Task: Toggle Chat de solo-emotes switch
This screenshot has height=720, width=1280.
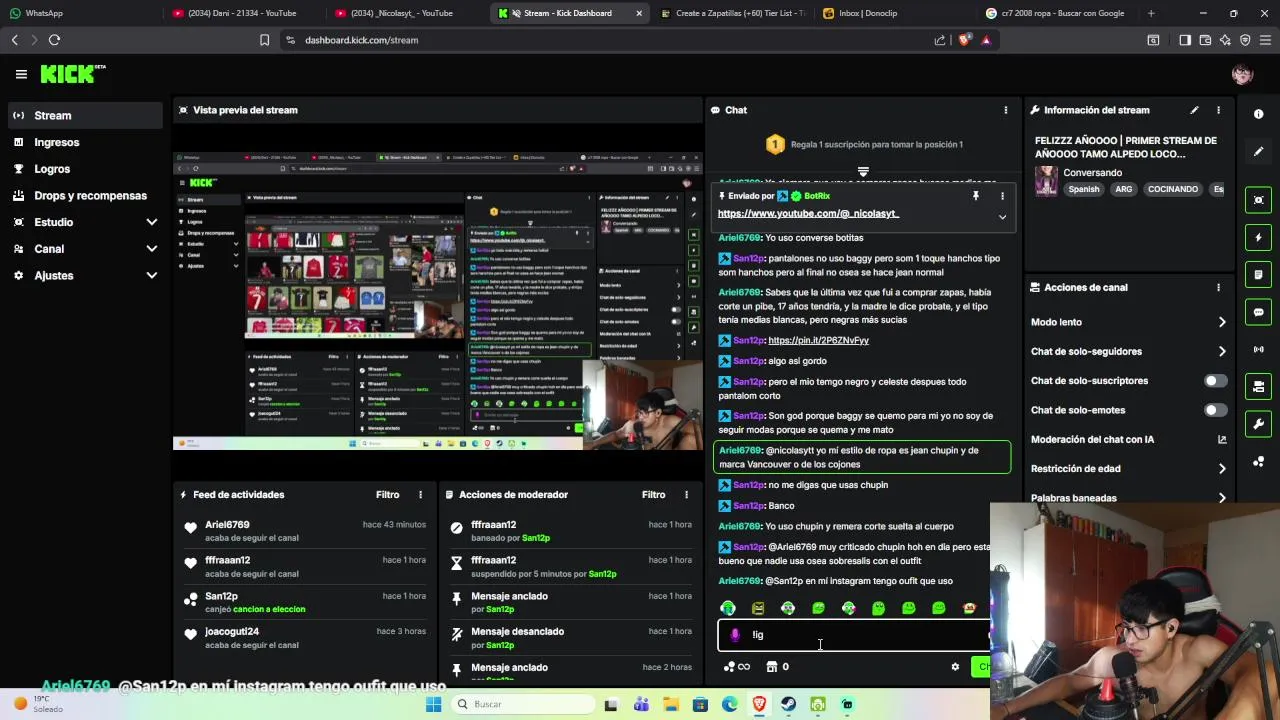Action: coord(1215,410)
